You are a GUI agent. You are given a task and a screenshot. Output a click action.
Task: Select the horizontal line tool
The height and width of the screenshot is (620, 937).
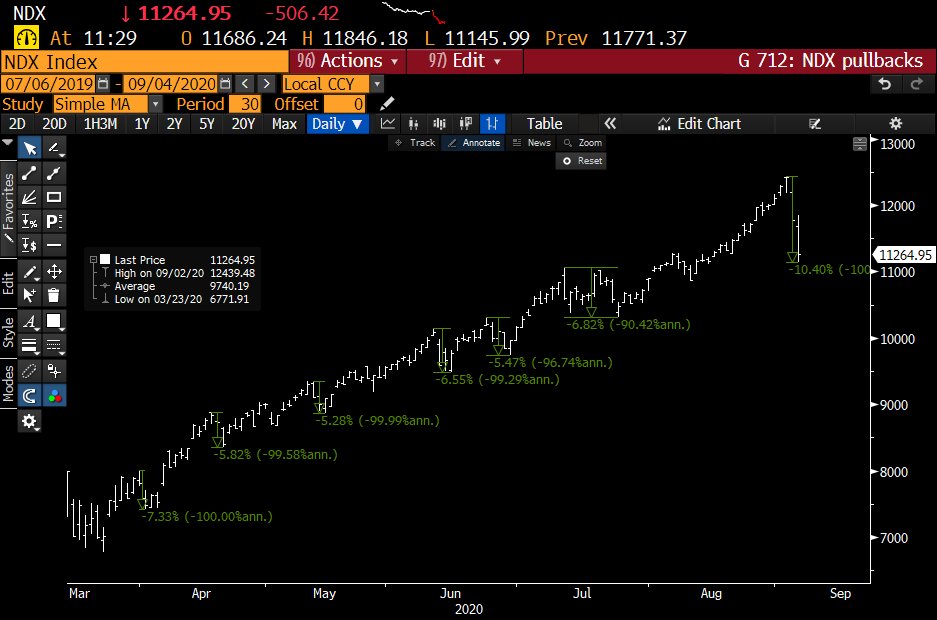(x=54, y=245)
